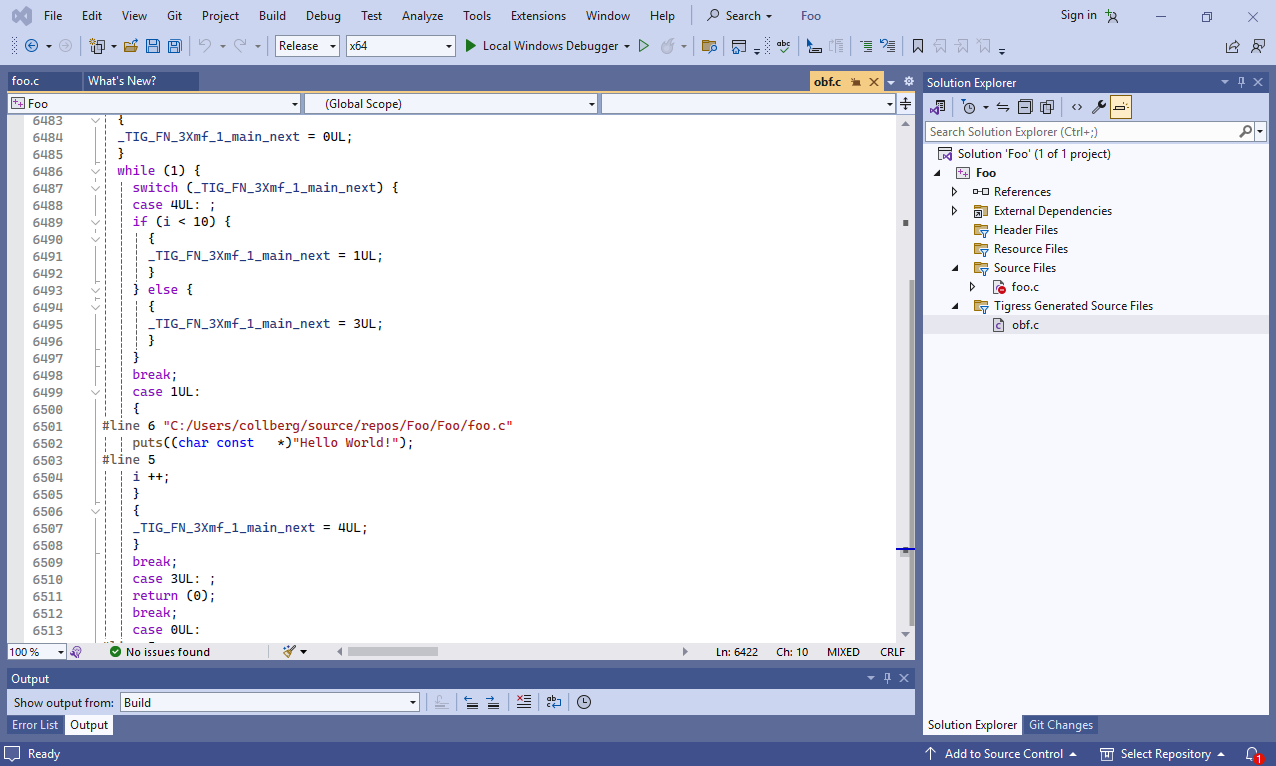Viewport: 1276px width, 766px height.
Task: Click Add to Source Control
Action: pos(1002,754)
